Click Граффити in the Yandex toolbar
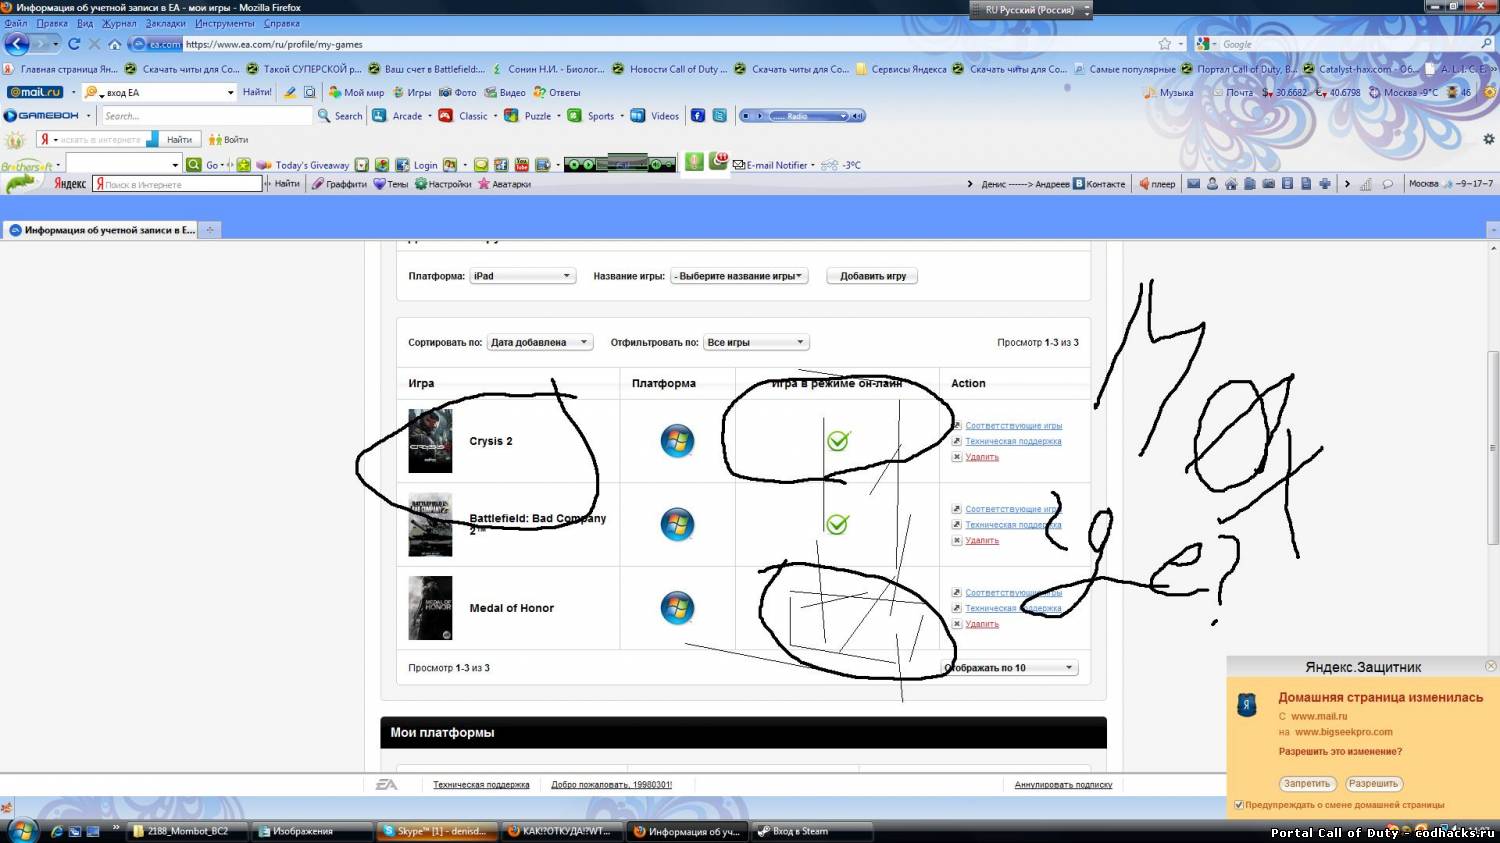This screenshot has width=1500, height=843. [x=339, y=184]
